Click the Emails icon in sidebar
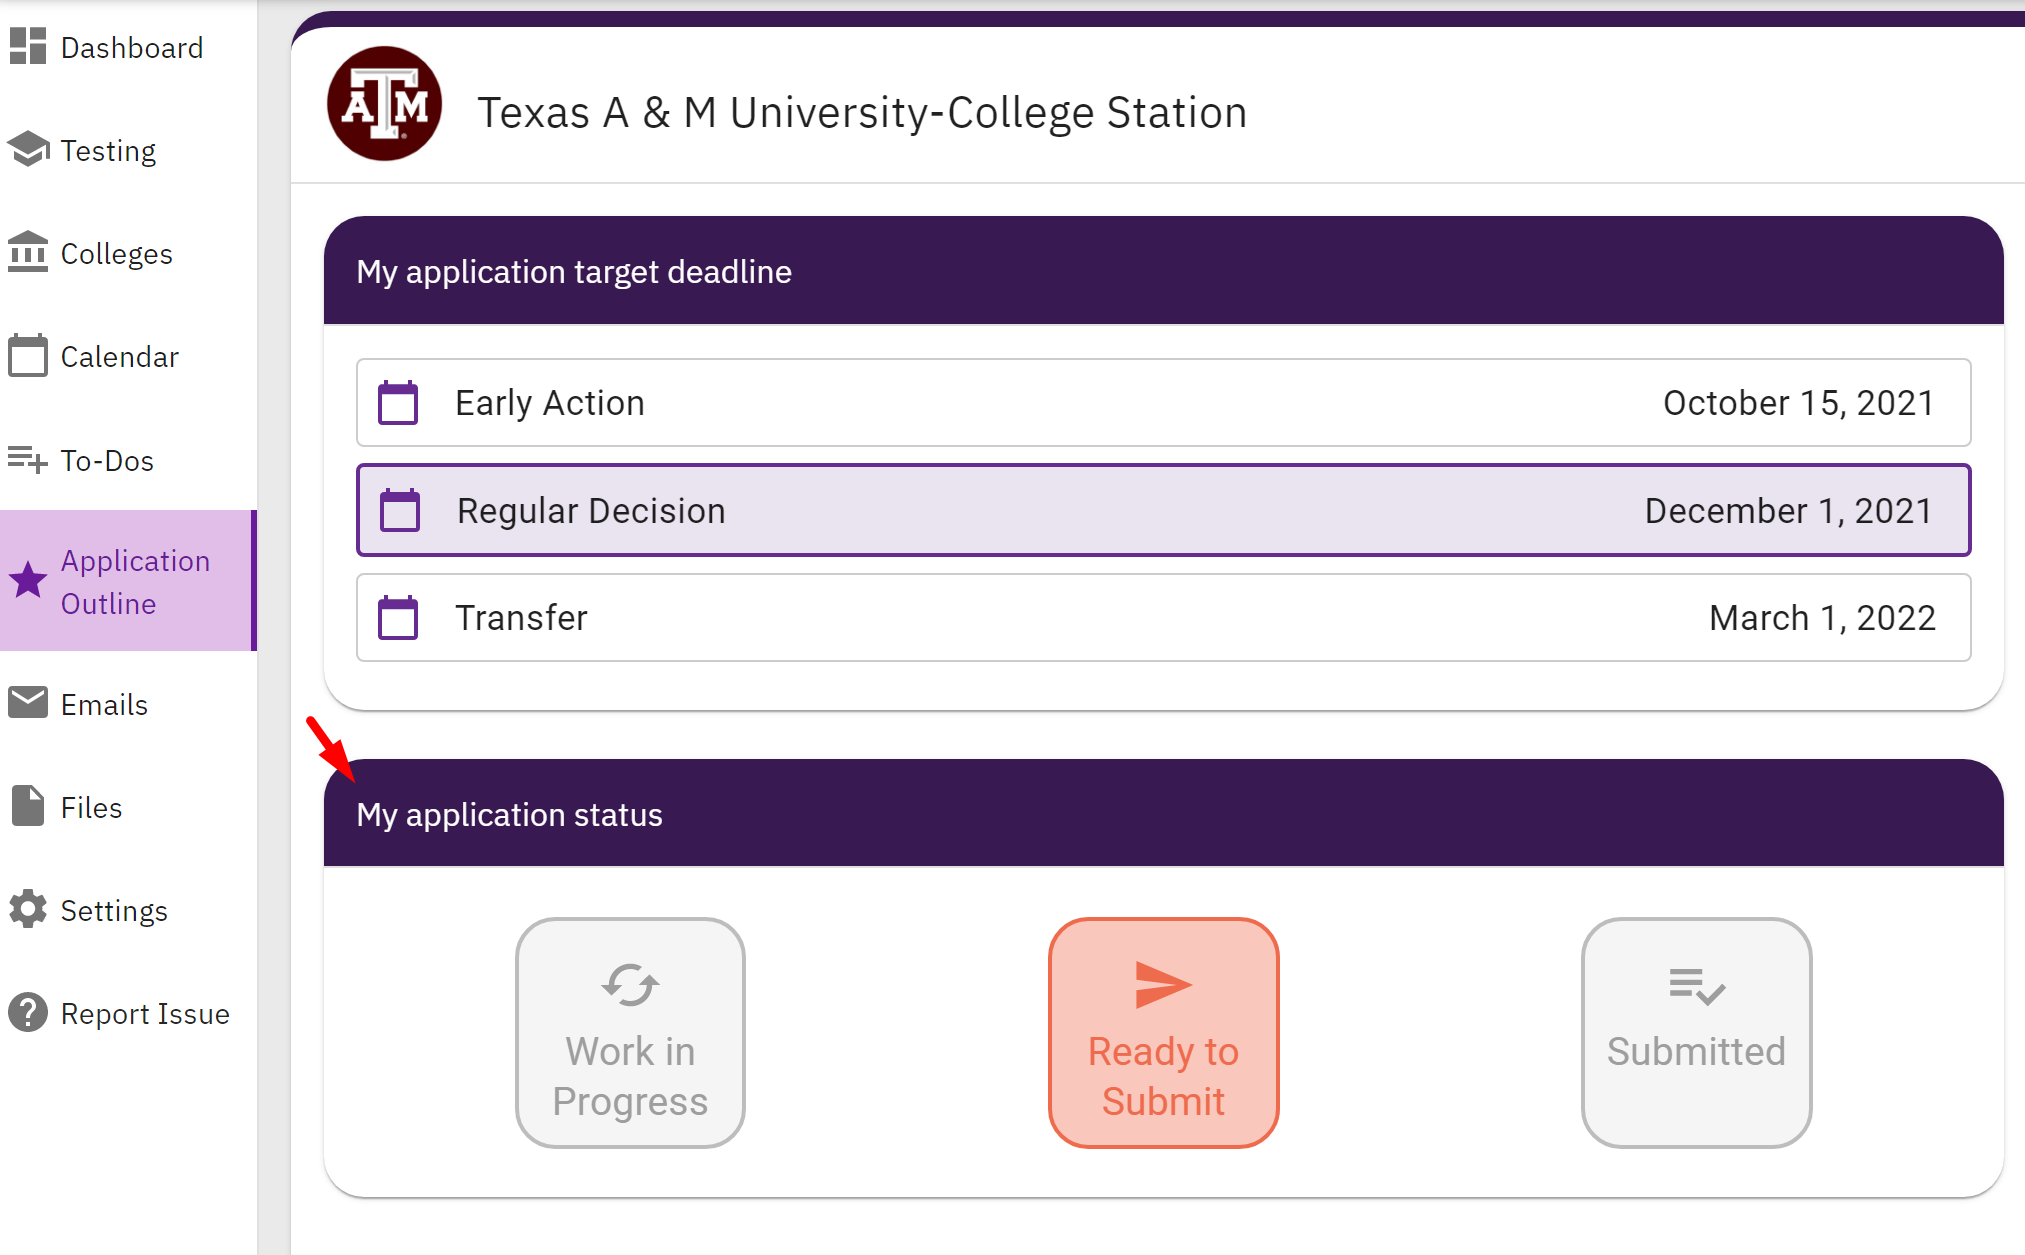This screenshot has height=1255, width=2025. 27,704
